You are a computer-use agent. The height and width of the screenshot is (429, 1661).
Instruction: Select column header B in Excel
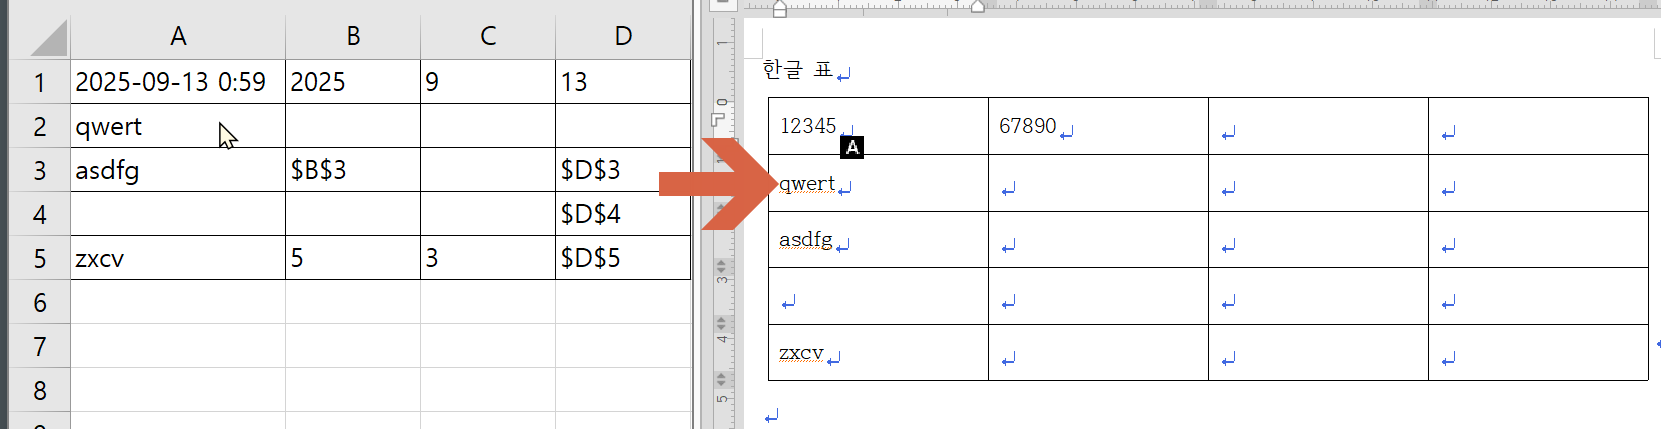point(353,37)
